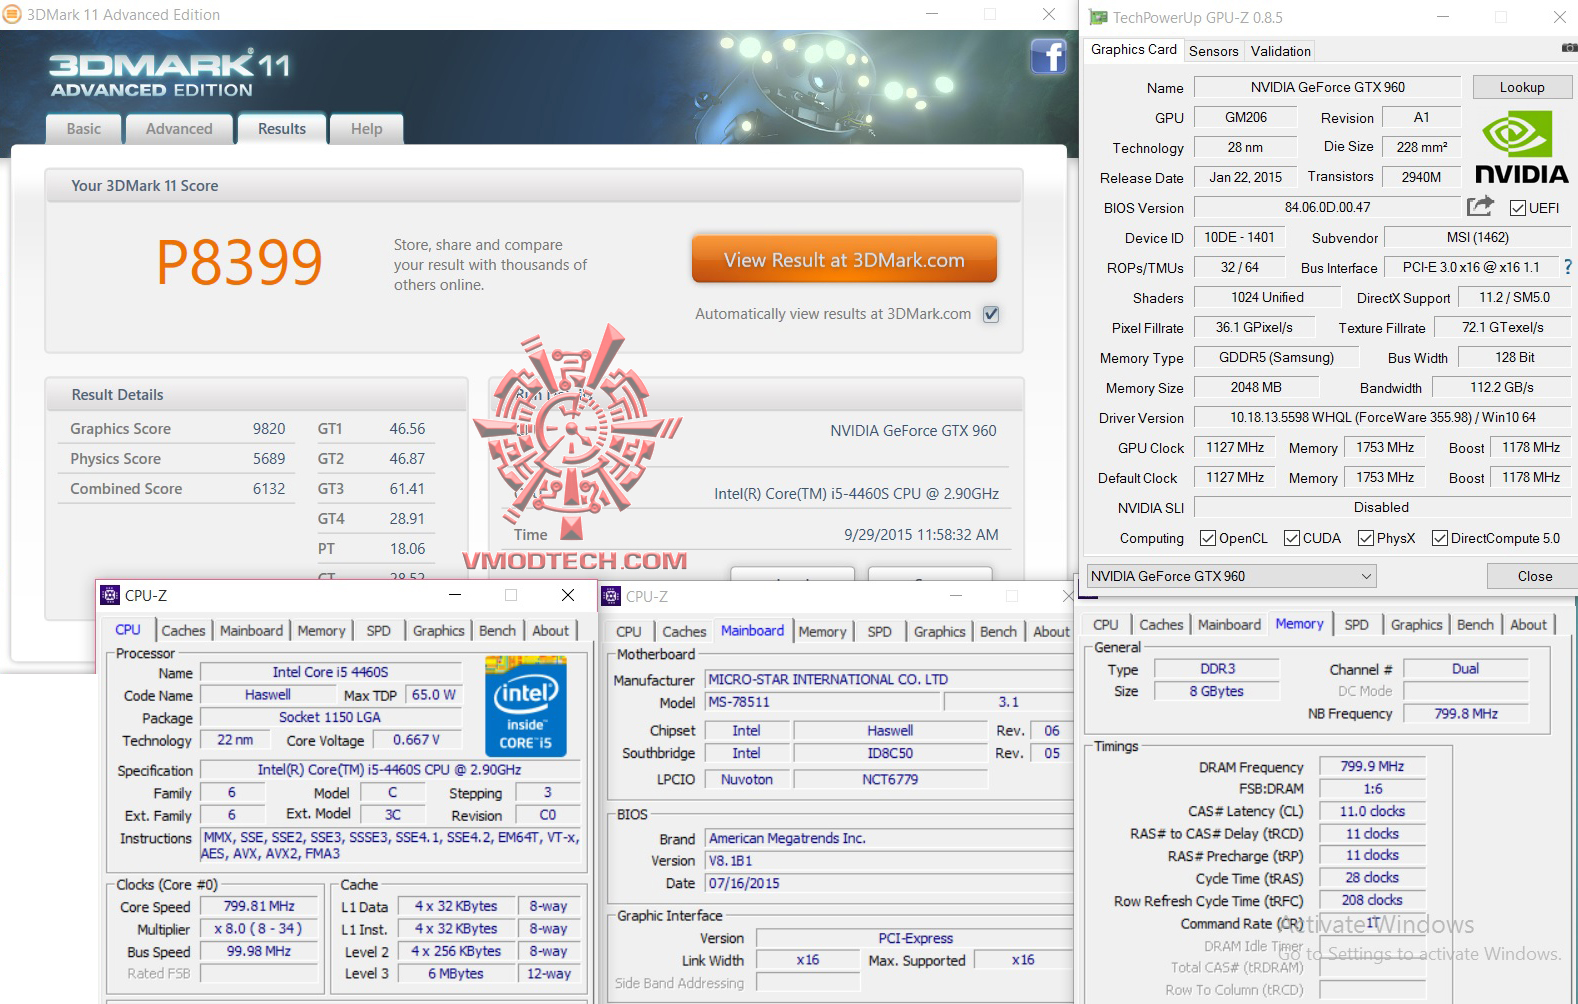Click the Lookup button in GPU-Z
The width and height of the screenshot is (1578, 1004).
(x=1521, y=88)
